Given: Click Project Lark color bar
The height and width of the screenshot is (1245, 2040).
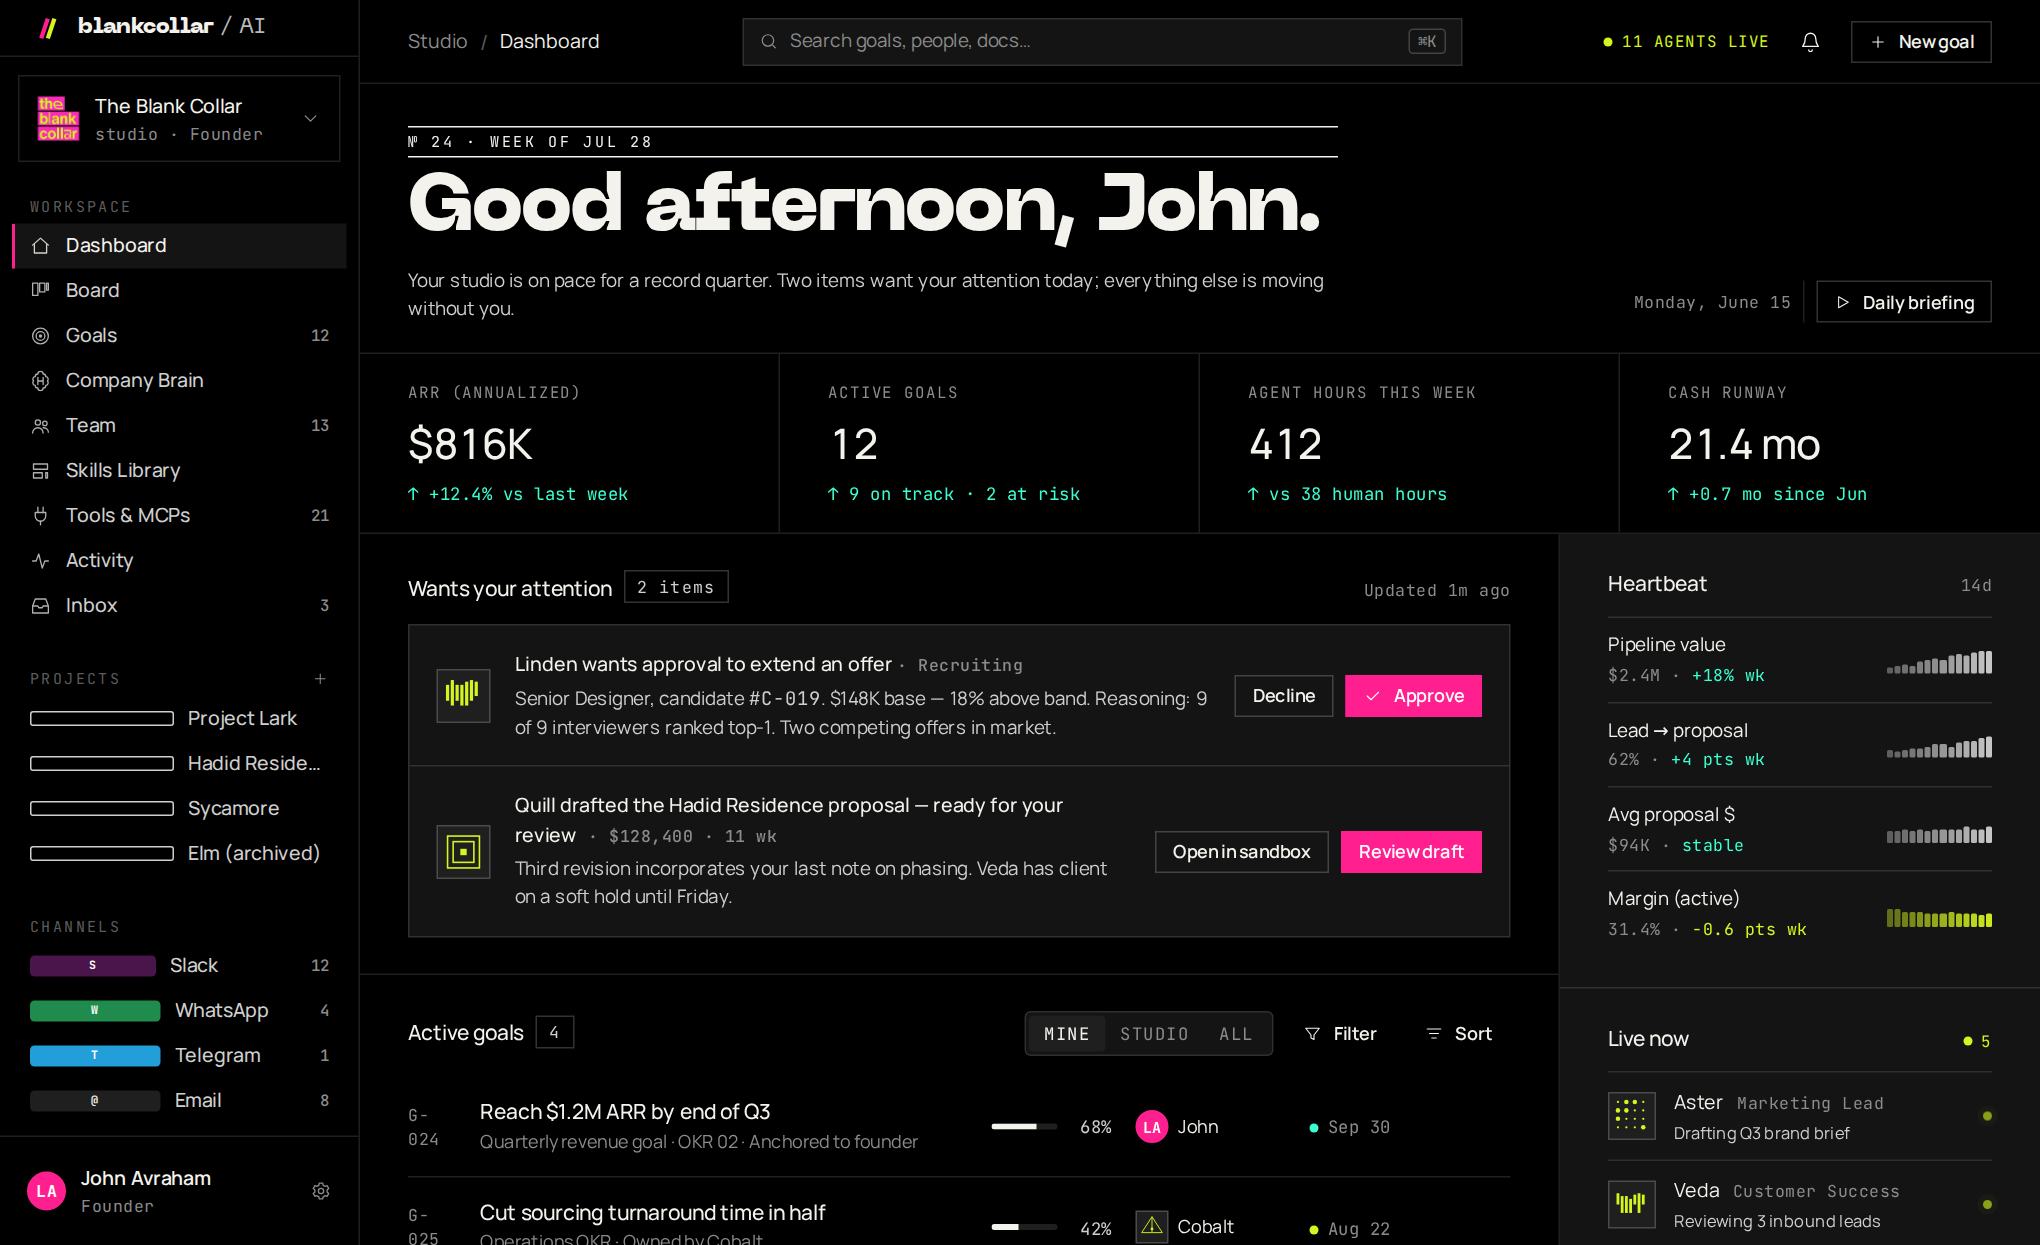Looking at the screenshot, I should point(102,719).
